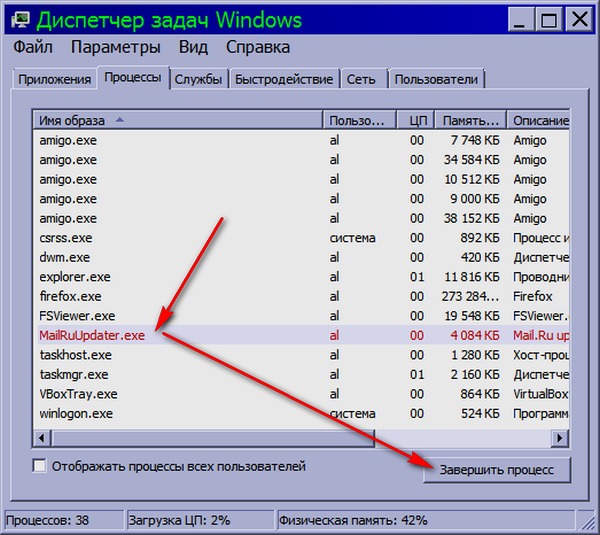Sort by the Имя образа column header
The width and height of the screenshot is (600, 535).
[178, 121]
